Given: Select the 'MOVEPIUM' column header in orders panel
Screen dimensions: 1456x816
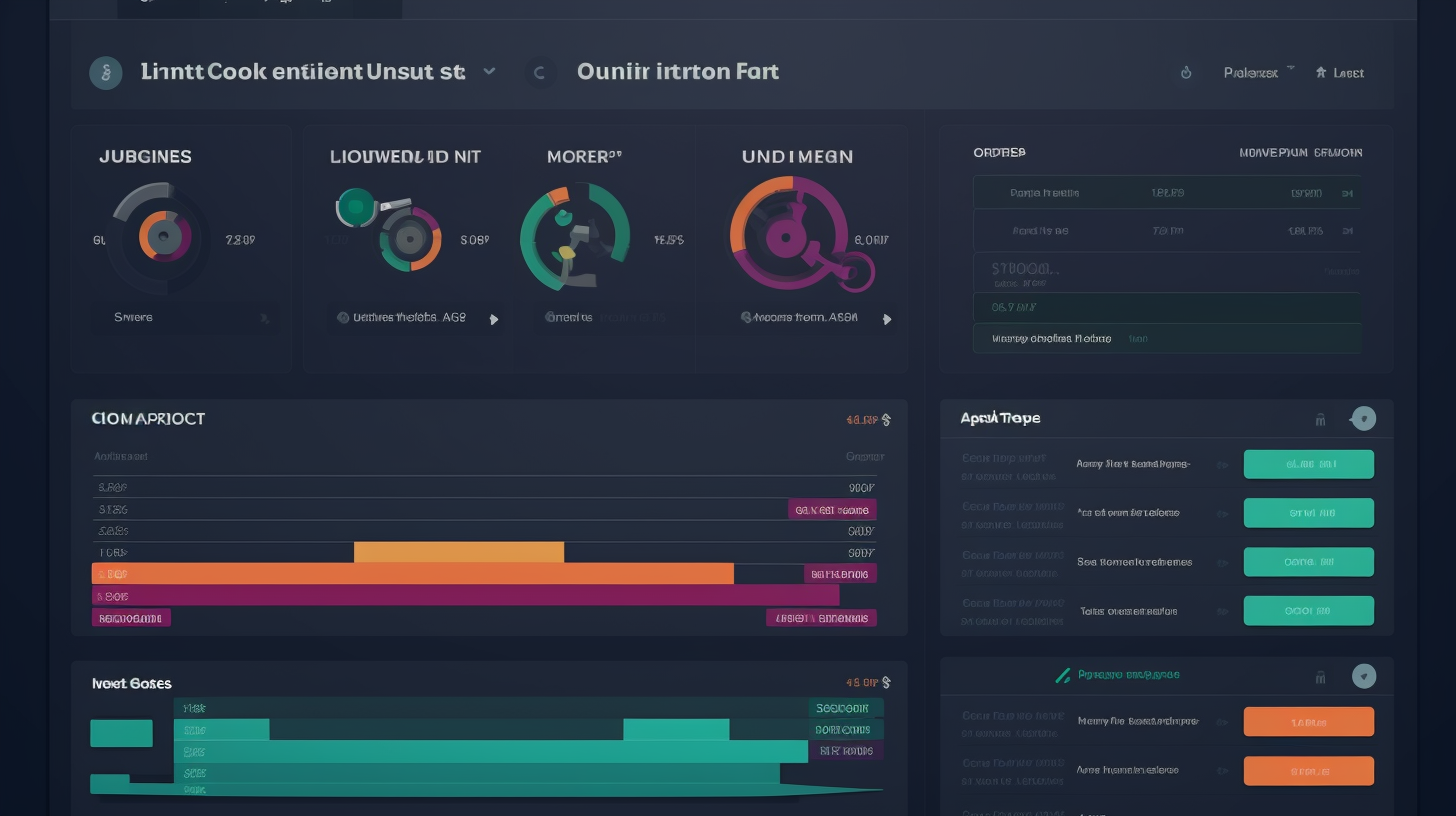Looking at the screenshot, I should 1272,153.
